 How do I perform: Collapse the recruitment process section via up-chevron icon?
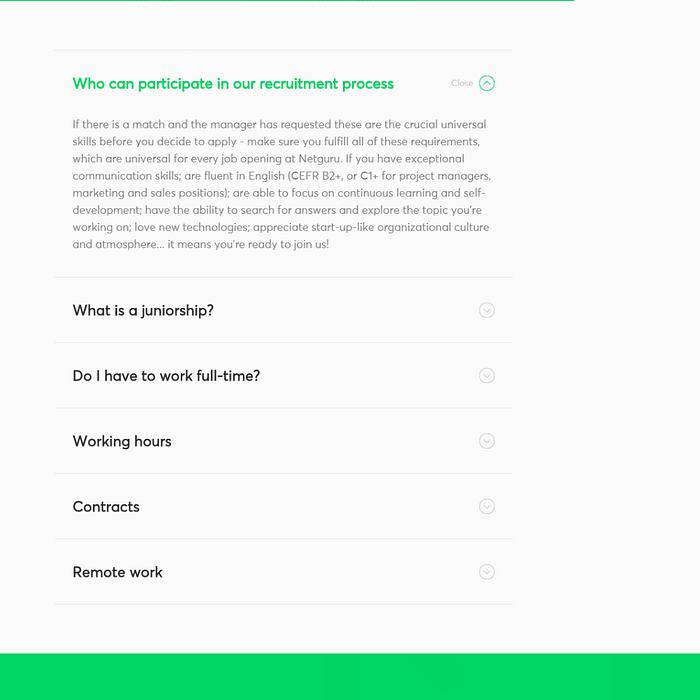point(487,83)
